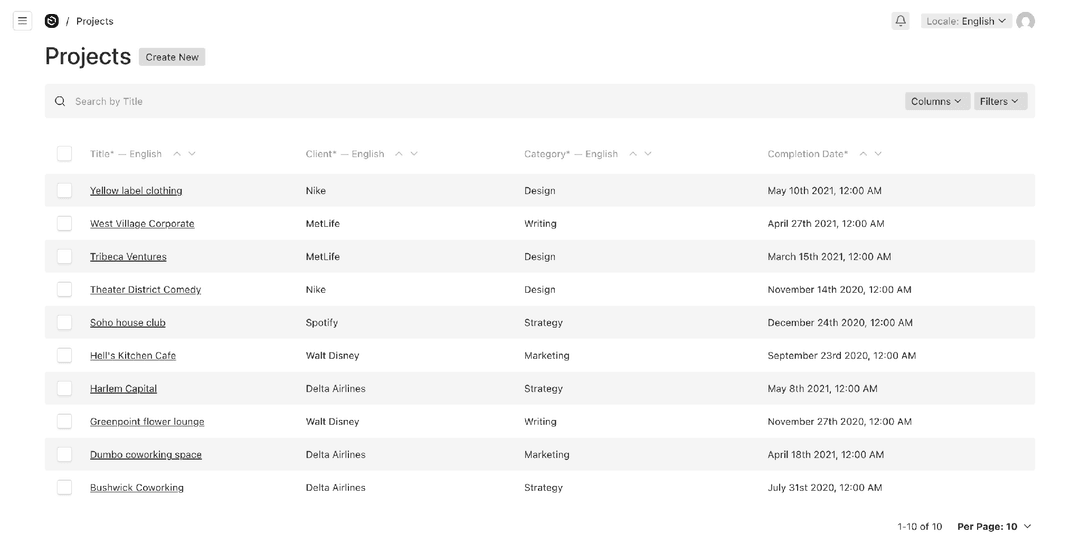The width and height of the screenshot is (1080, 547).
Task: Open the Soho house club project
Action: click(127, 323)
